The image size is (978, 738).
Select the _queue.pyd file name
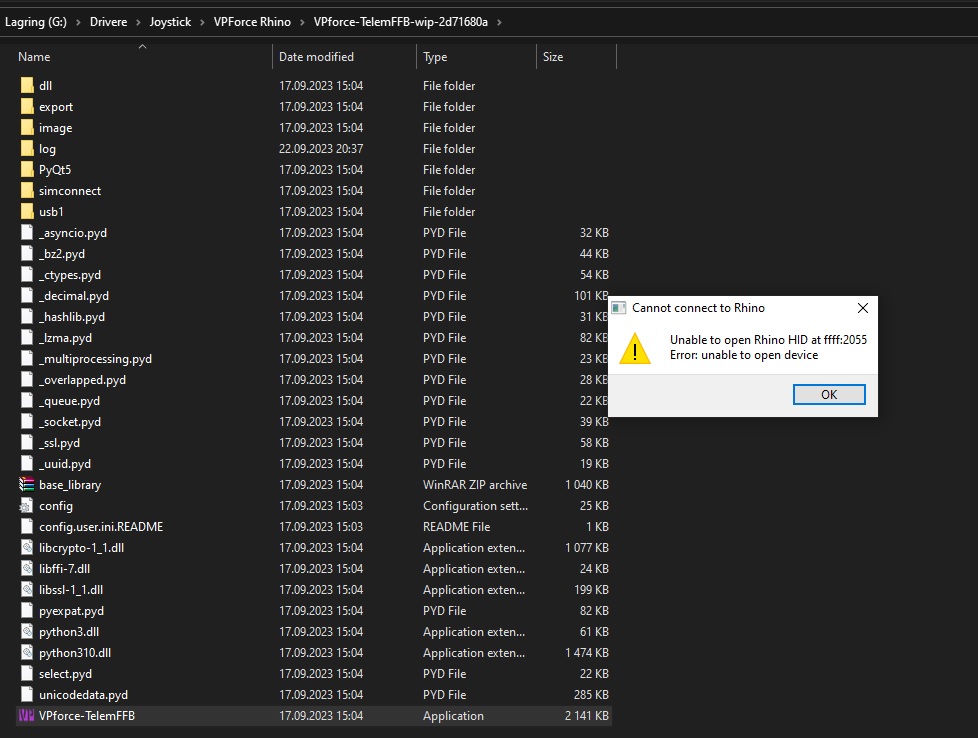[69, 401]
